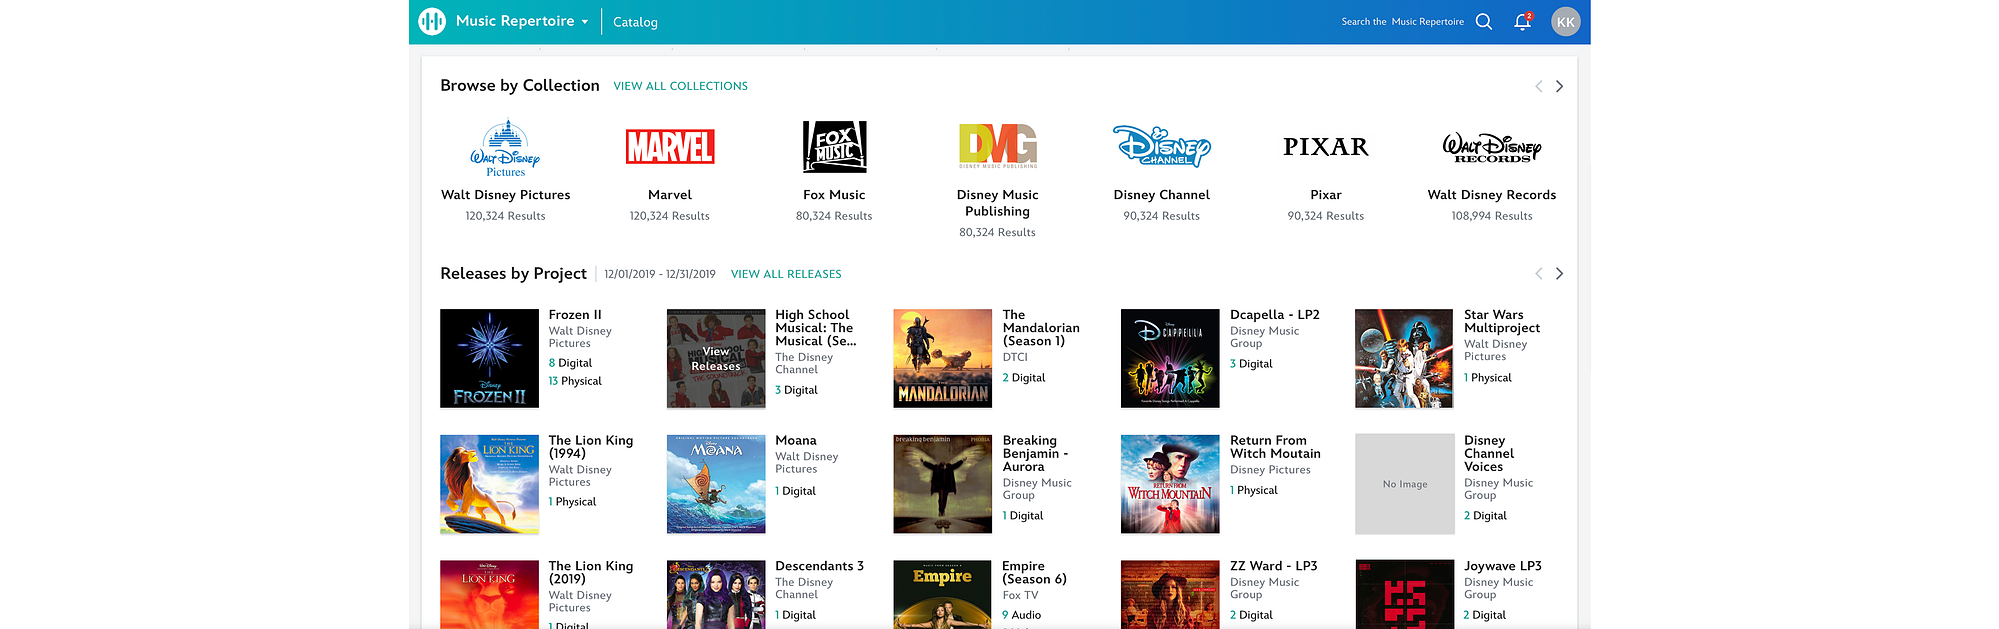This screenshot has width=1999, height=629.
Task: Open the Catalog tab
Action: point(635,22)
